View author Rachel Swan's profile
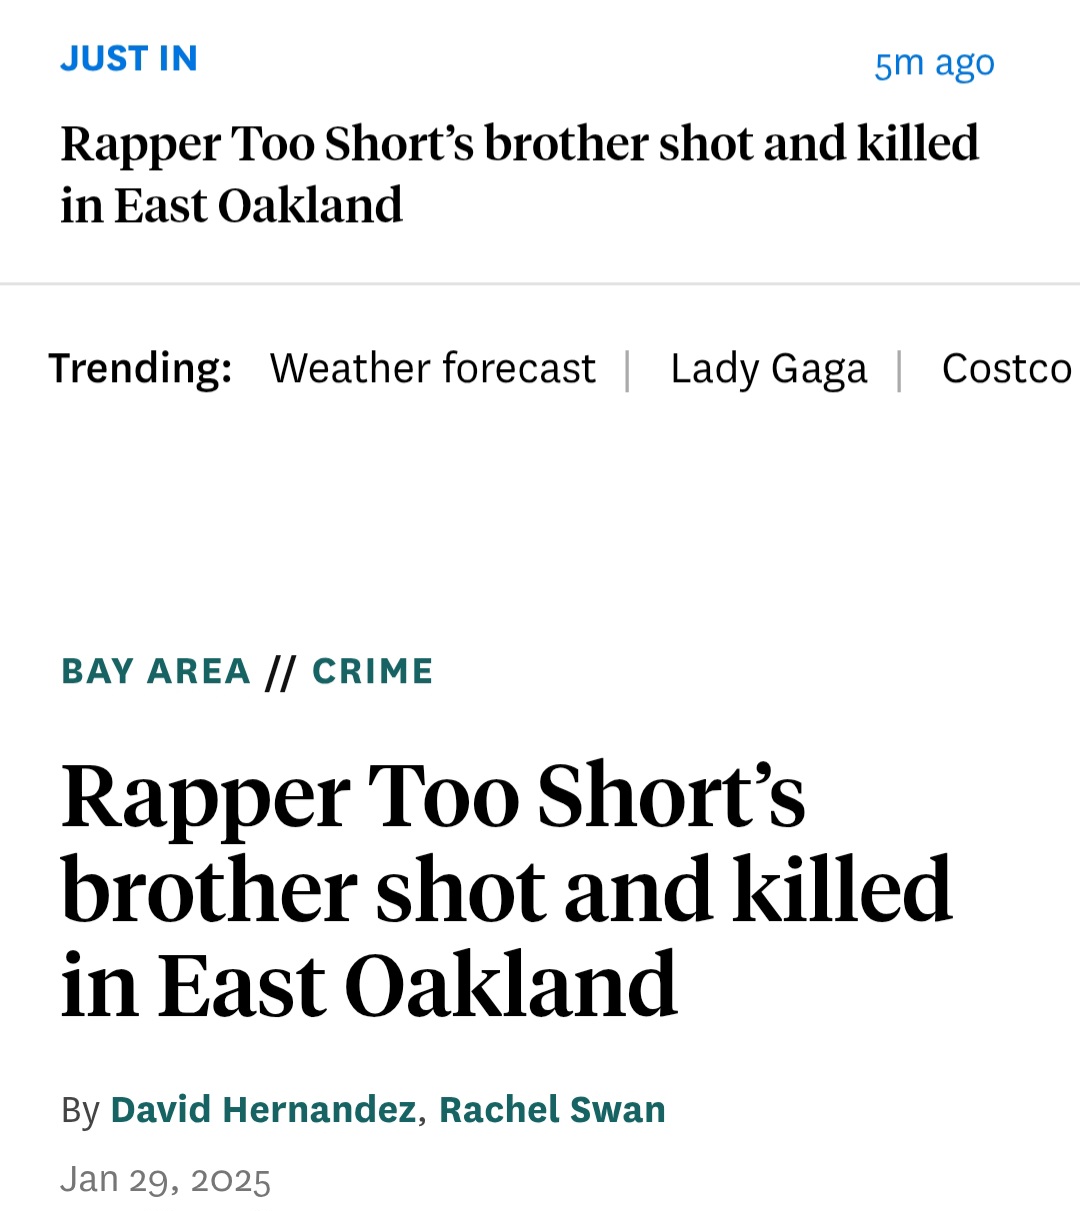This screenshot has width=1080, height=1211. click(x=552, y=1110)
